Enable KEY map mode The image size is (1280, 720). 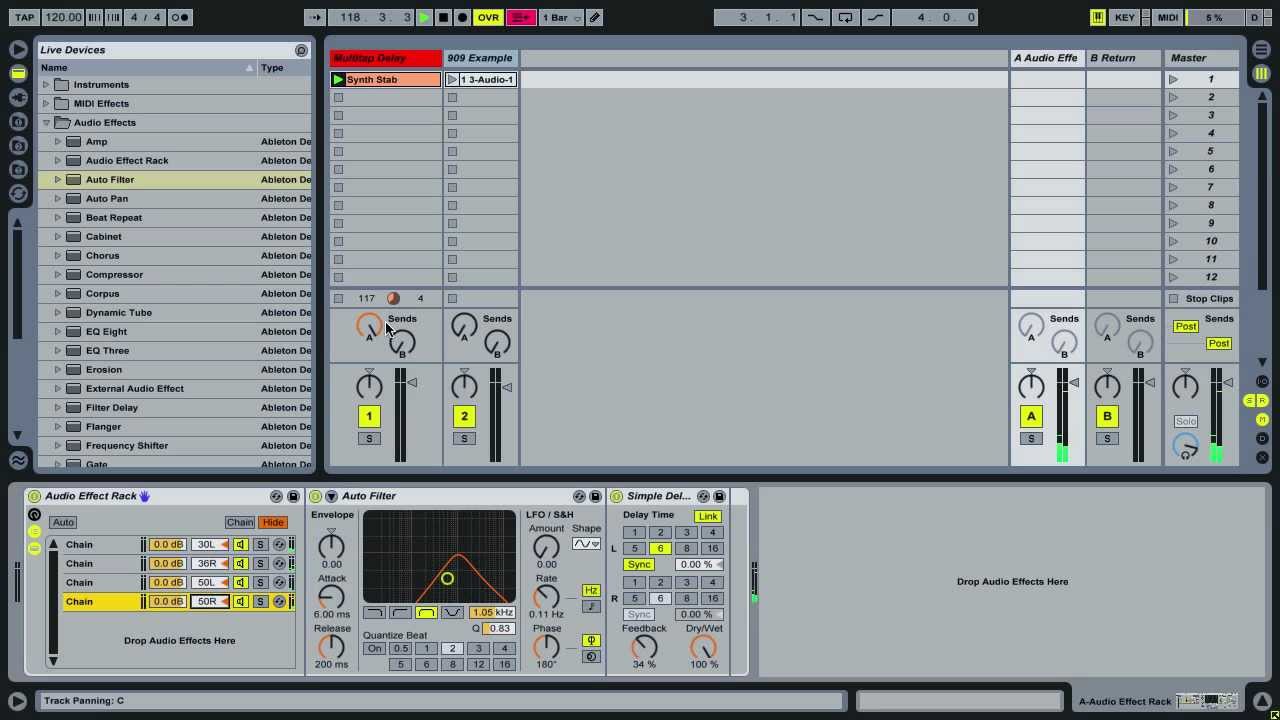tap(1125, 17)
